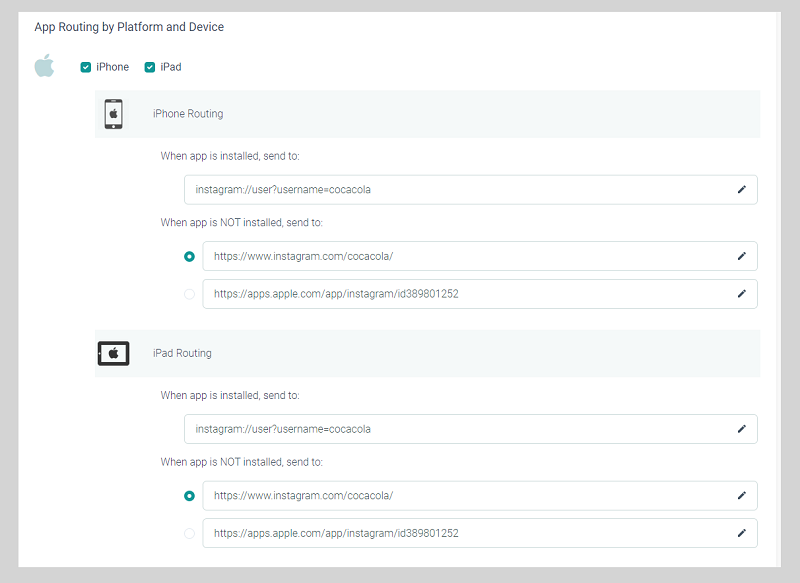Image resolution: width=800 pixels, height=583 pixels.
Task: Click the iPhone checkbox label text
Action: [112, 67]
